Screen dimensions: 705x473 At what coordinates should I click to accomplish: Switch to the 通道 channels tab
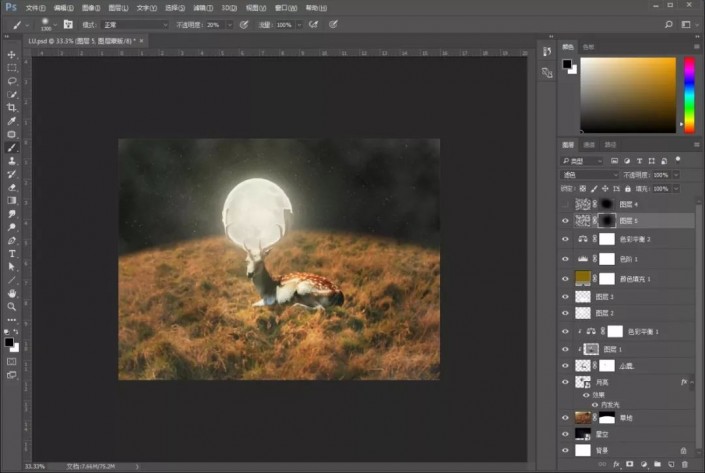[589, 145]
